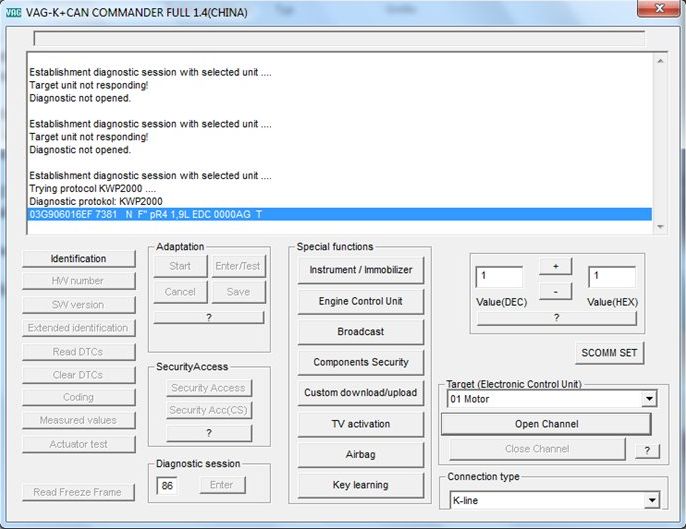This screenshot has width=686, height=529.
Task: Click the VAG application icon in title bar
Action: (x=13, y=12)
